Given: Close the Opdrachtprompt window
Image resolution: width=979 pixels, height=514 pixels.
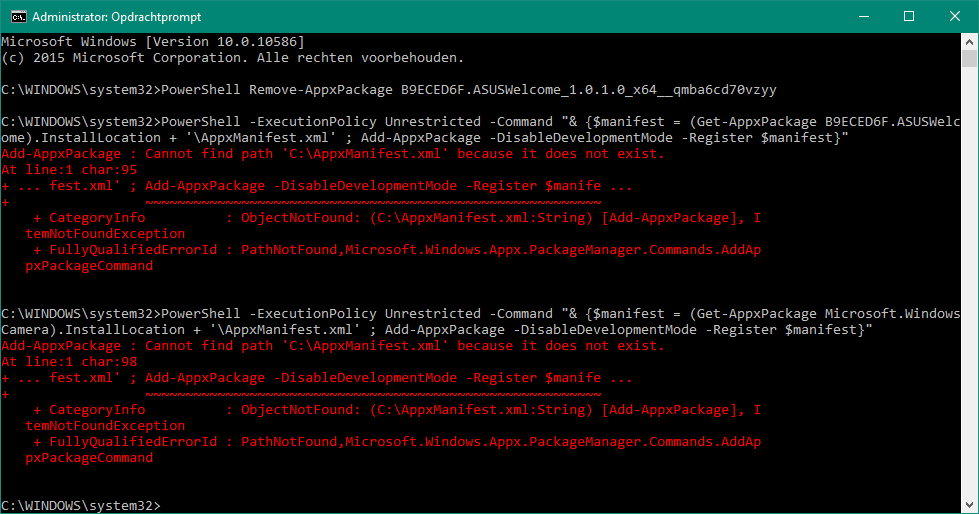Looking at the screenshot, I should 955,16.
